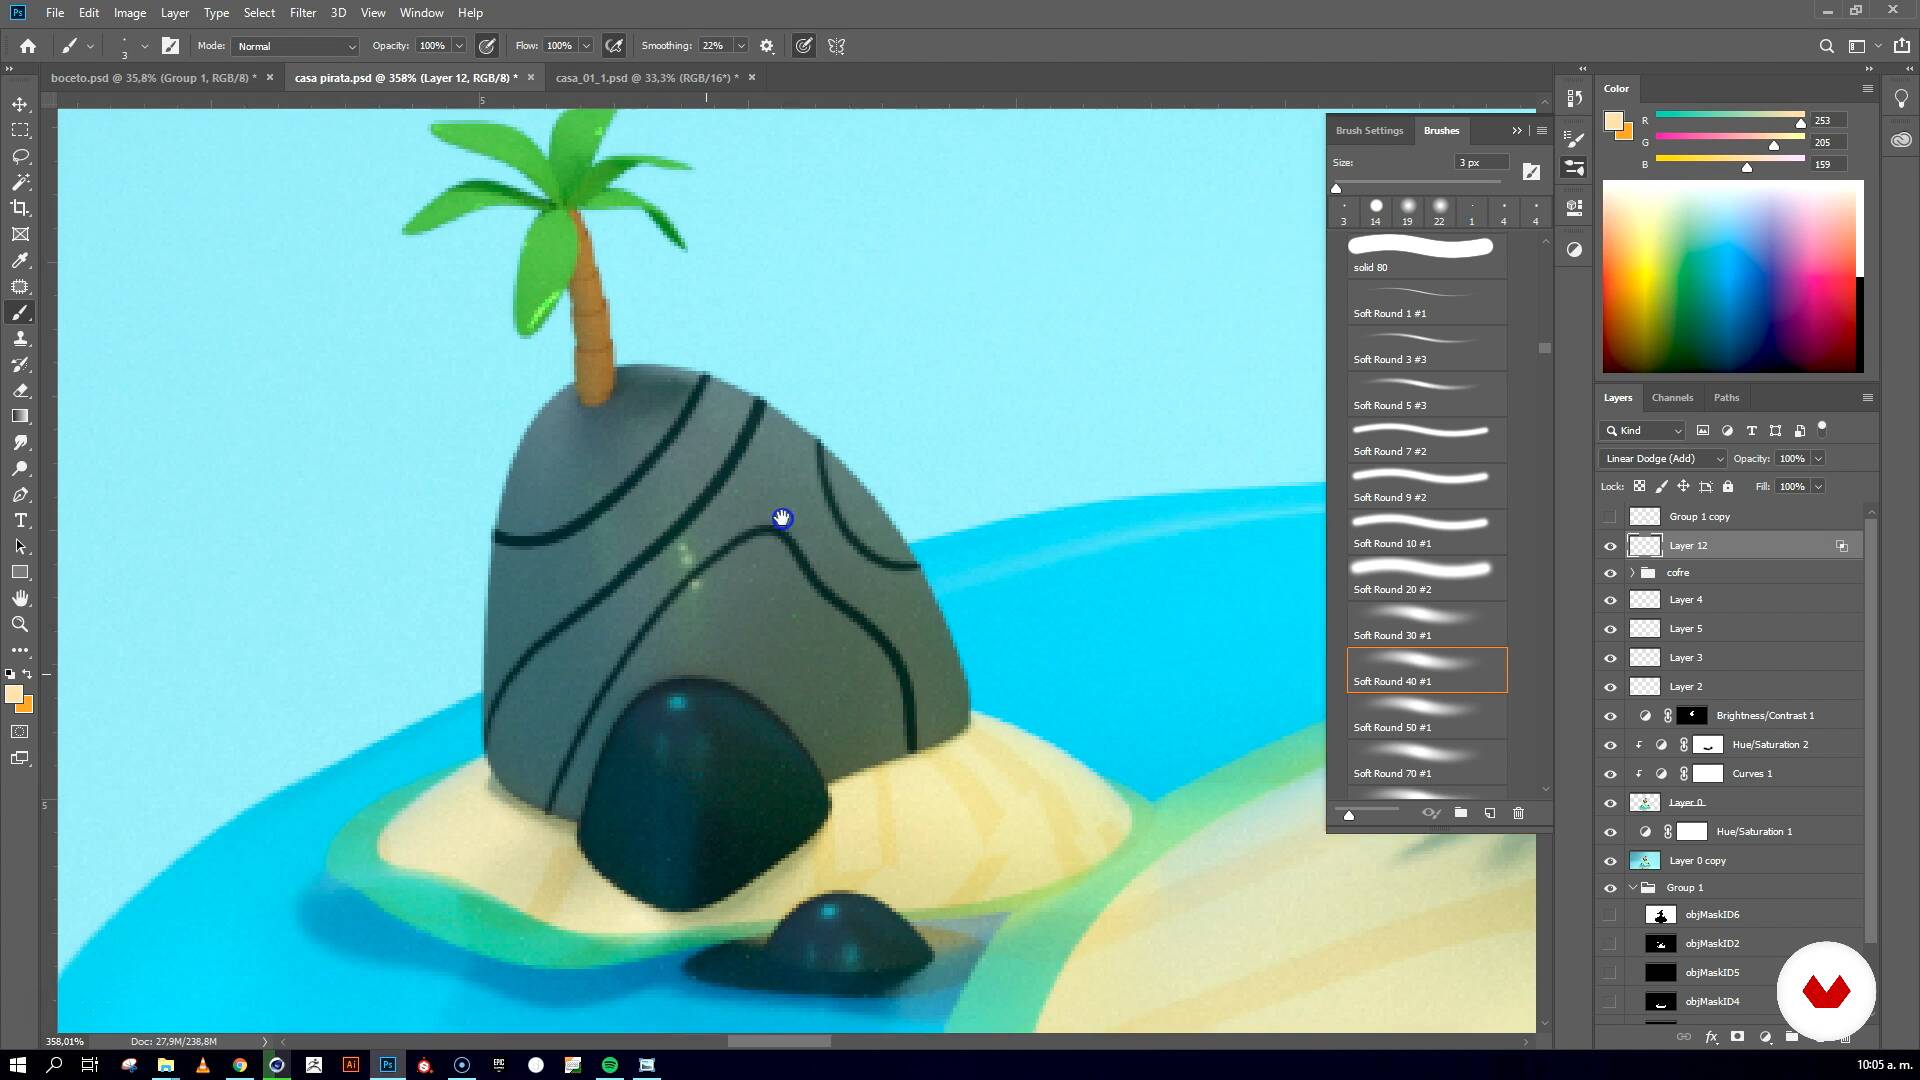Enable pressure for opacity
The width and height of the screenshot is (1920, 1080).
[487, 46]
